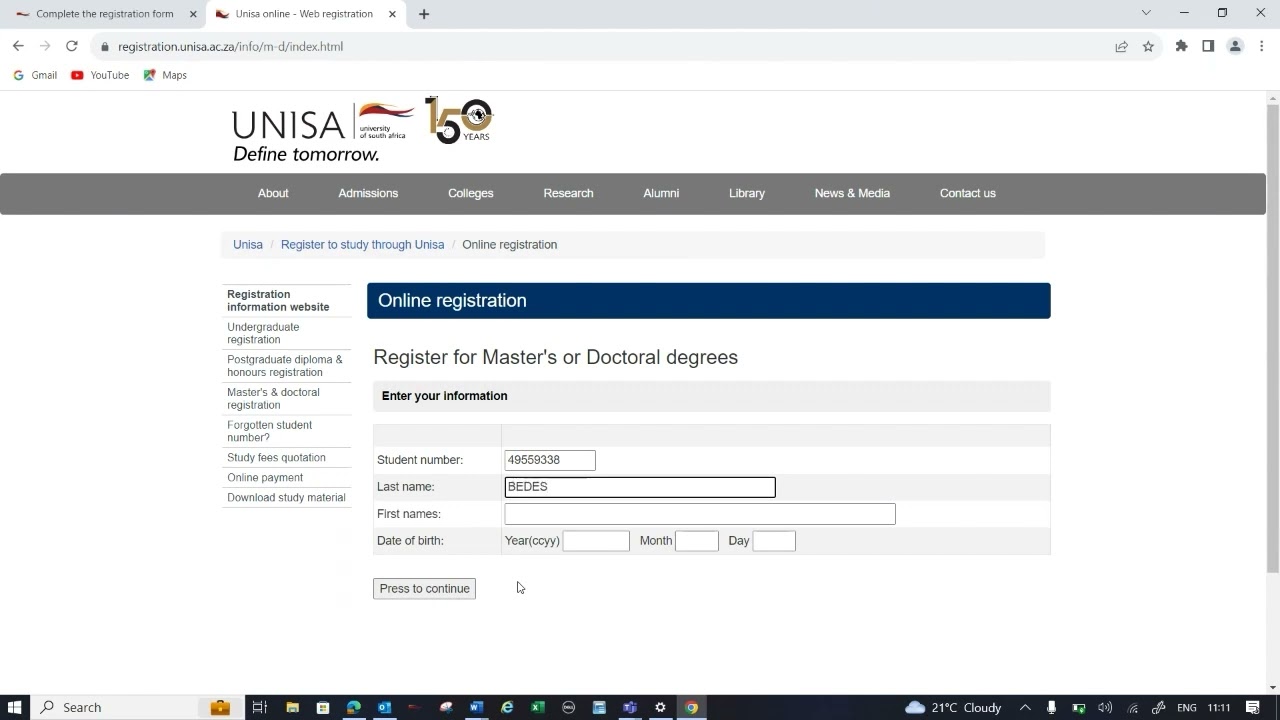Follow 'Register to study through Unisa' breadcrumb
The image size is (1280, 720).
[362, 244]
